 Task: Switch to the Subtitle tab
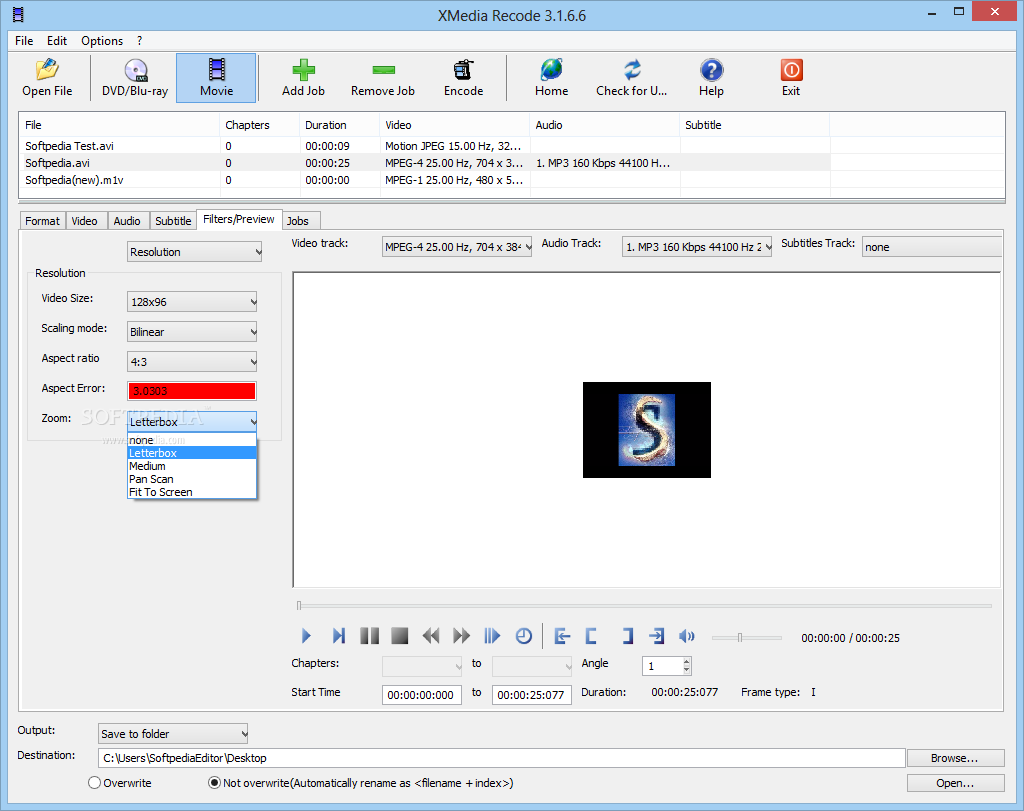tap(173, 221)
